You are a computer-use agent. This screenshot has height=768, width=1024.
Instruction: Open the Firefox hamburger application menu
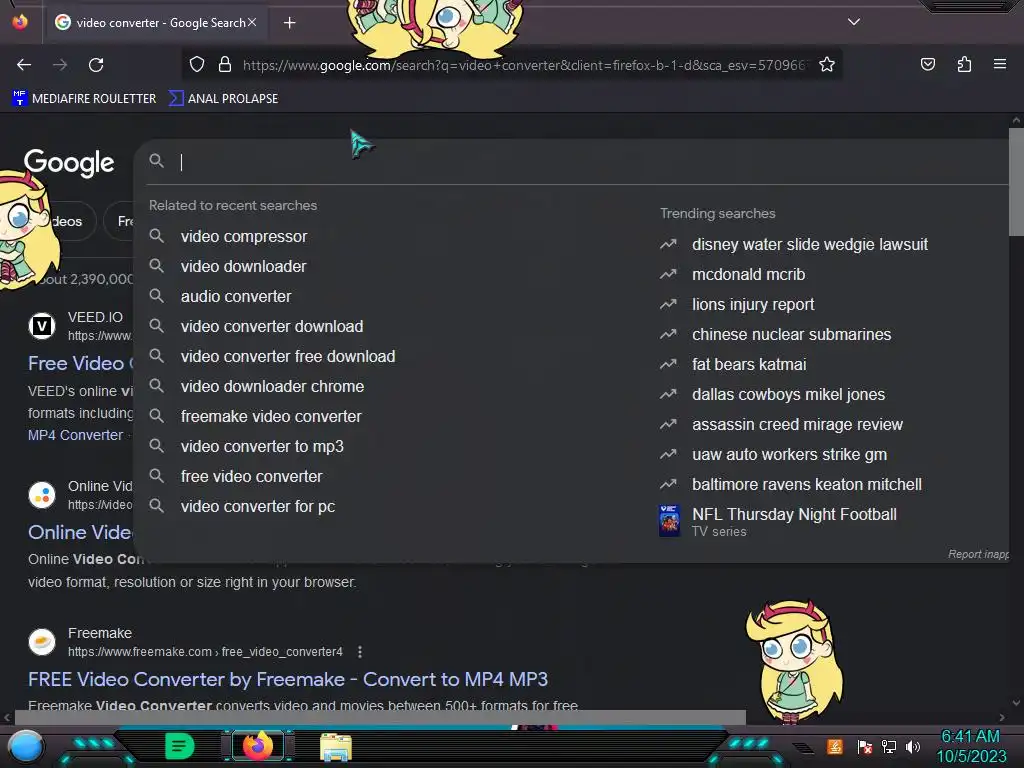999,64
